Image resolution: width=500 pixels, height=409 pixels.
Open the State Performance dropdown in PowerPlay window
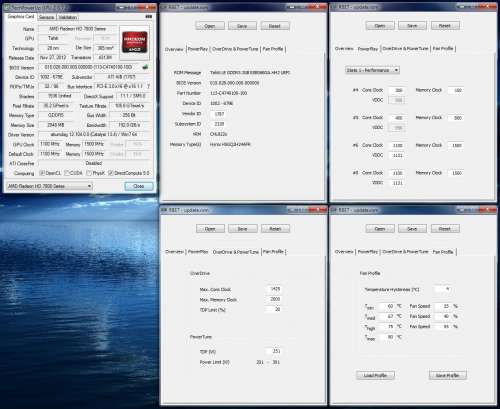372,70
